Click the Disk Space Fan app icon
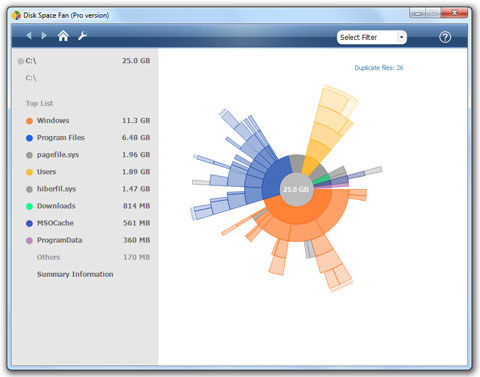This screenshot has width=480, height=377. point(16,15)
